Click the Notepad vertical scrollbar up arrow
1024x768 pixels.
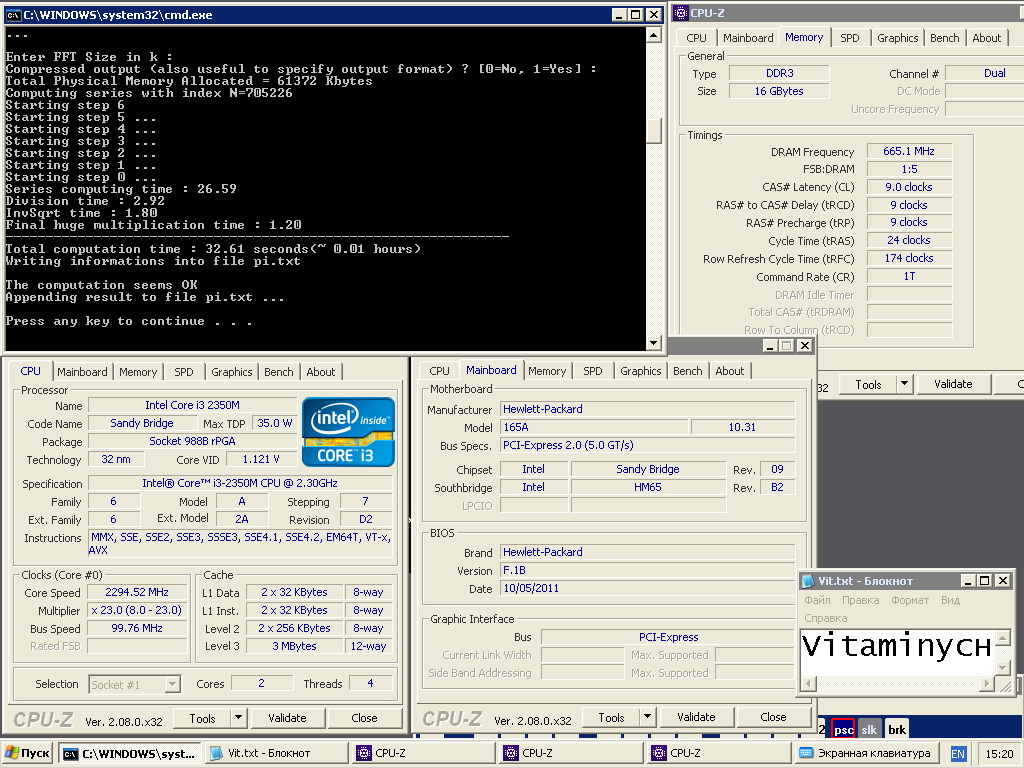pos(1002,637)
